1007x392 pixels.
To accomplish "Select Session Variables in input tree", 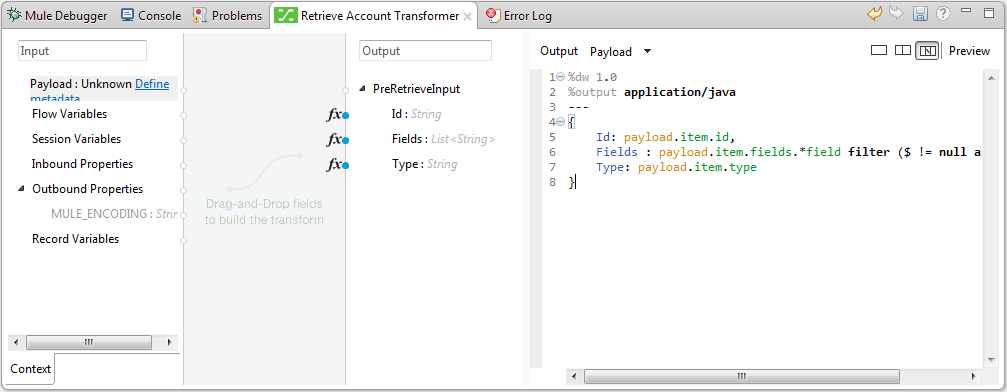I will 76,139.
